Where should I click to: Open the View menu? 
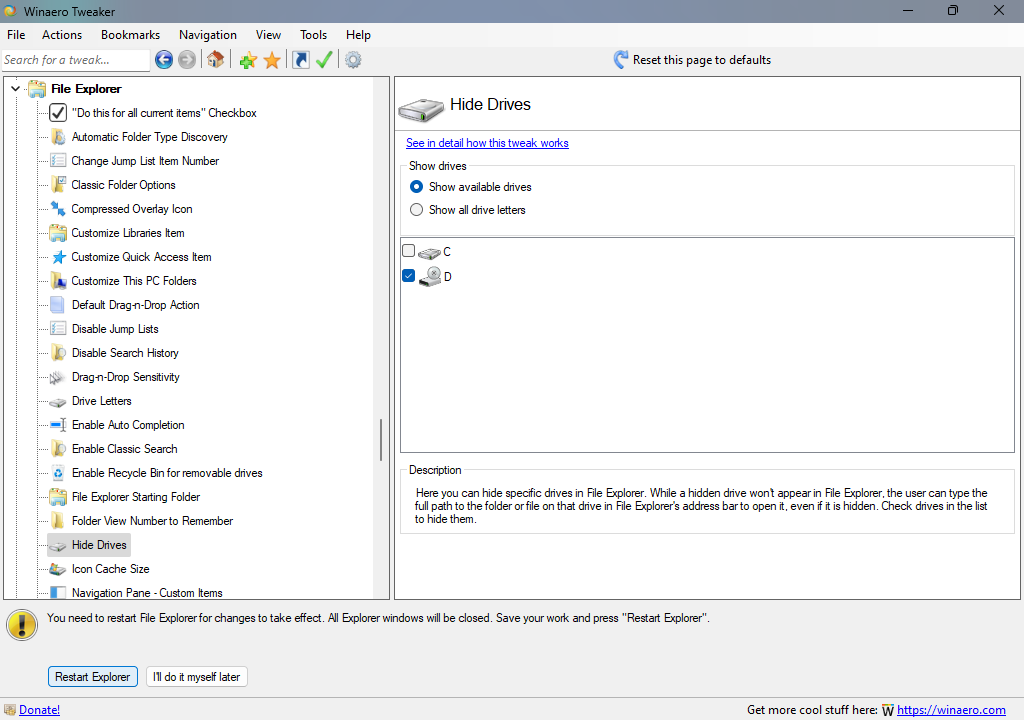point(268,35)
